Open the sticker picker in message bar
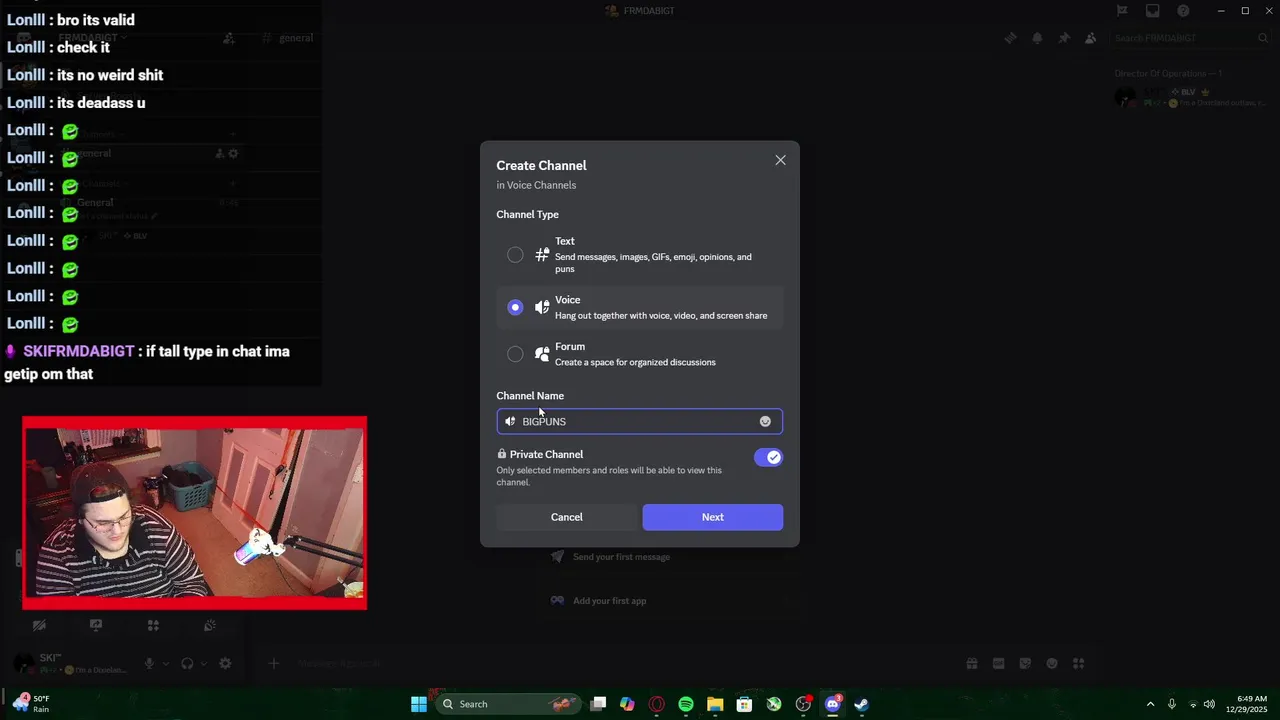This screenshot has height=720, width=1280. pos(1025,663)
